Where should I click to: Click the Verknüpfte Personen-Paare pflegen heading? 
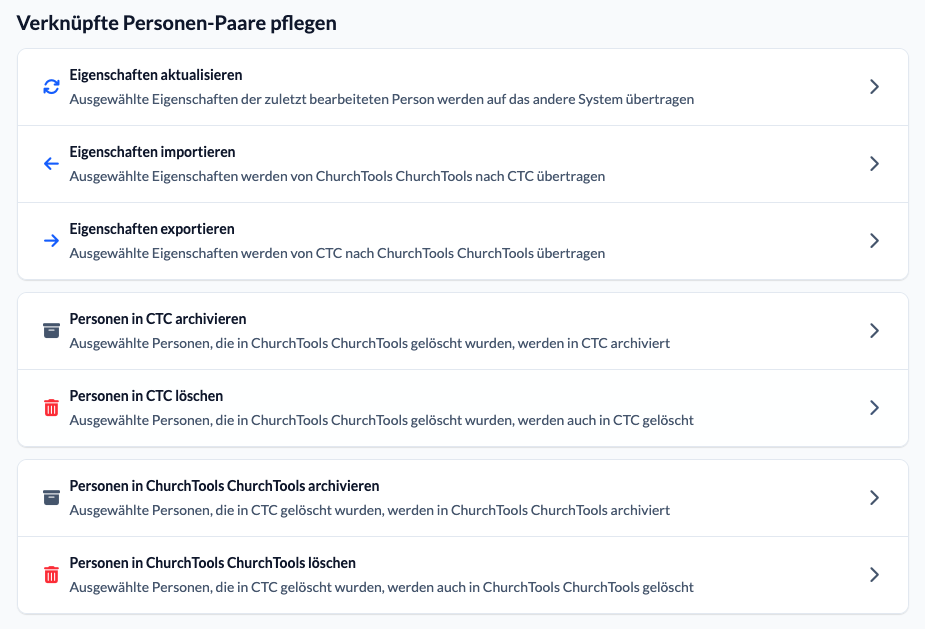coord(176,23)
